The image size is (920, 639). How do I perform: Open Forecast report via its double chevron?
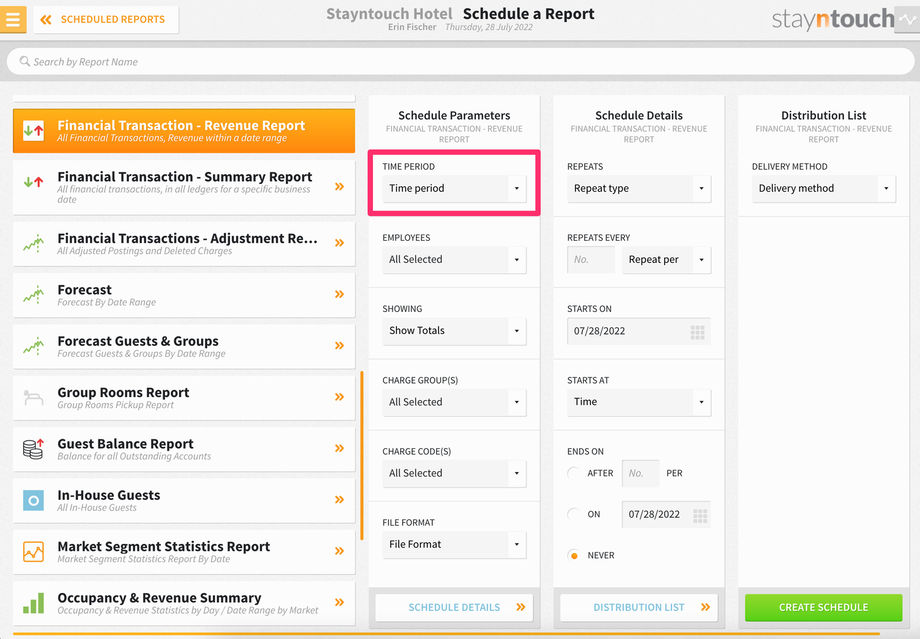(x=339, y=294)
